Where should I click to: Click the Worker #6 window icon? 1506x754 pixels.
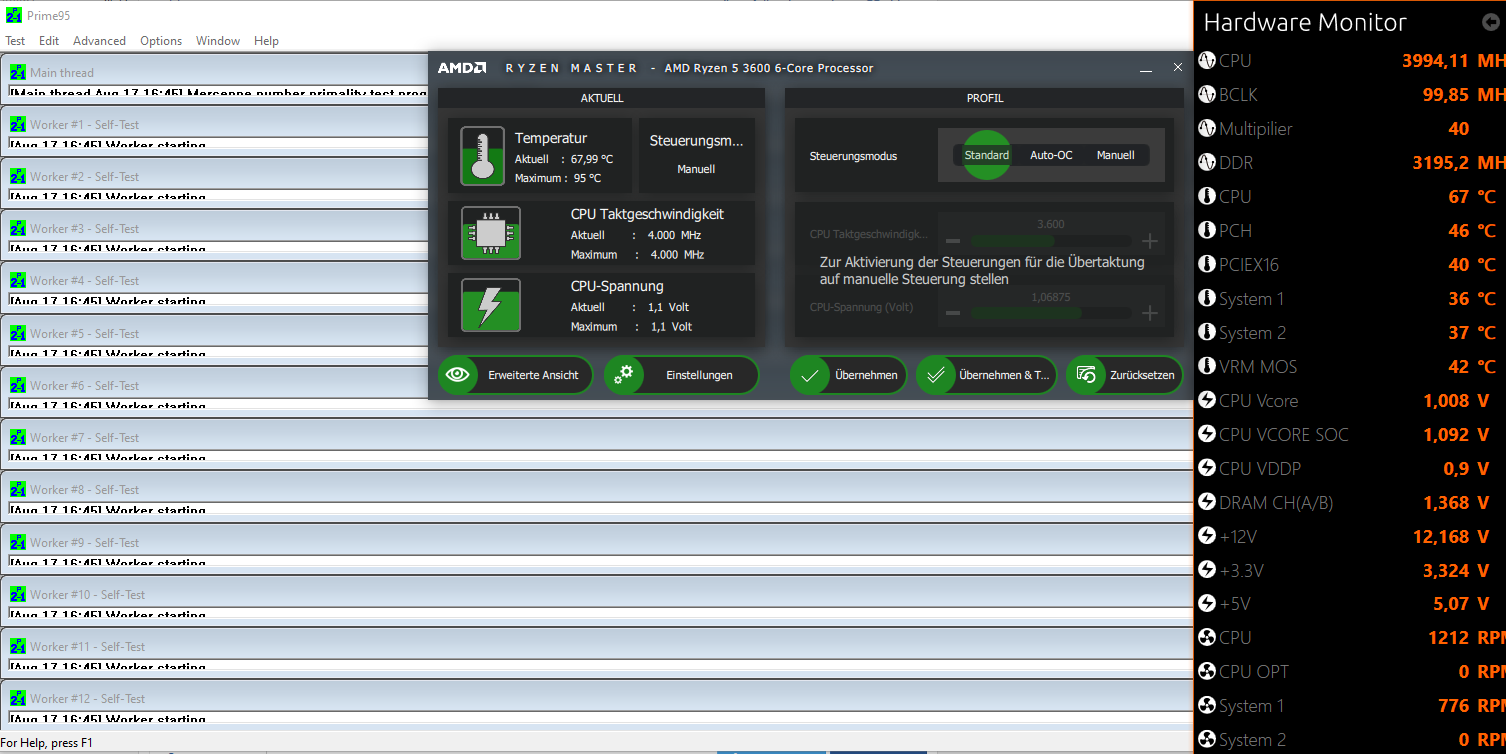[18, 385]
